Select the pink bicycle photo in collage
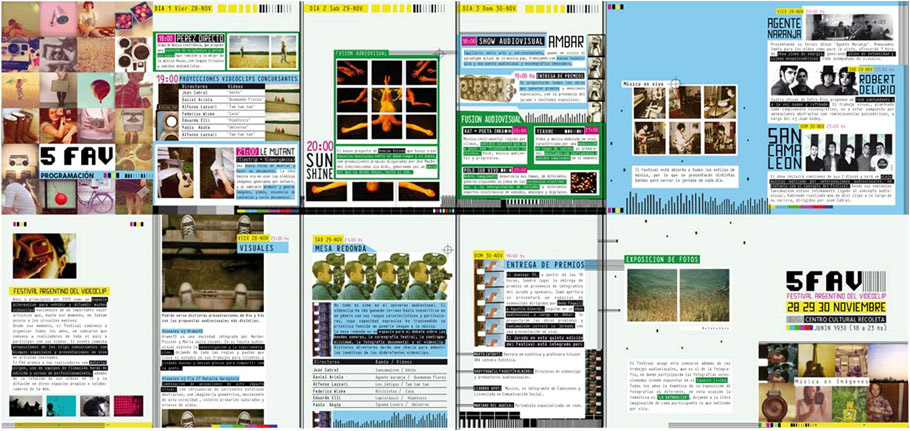The image size is (910, 431). pos(96,197)
